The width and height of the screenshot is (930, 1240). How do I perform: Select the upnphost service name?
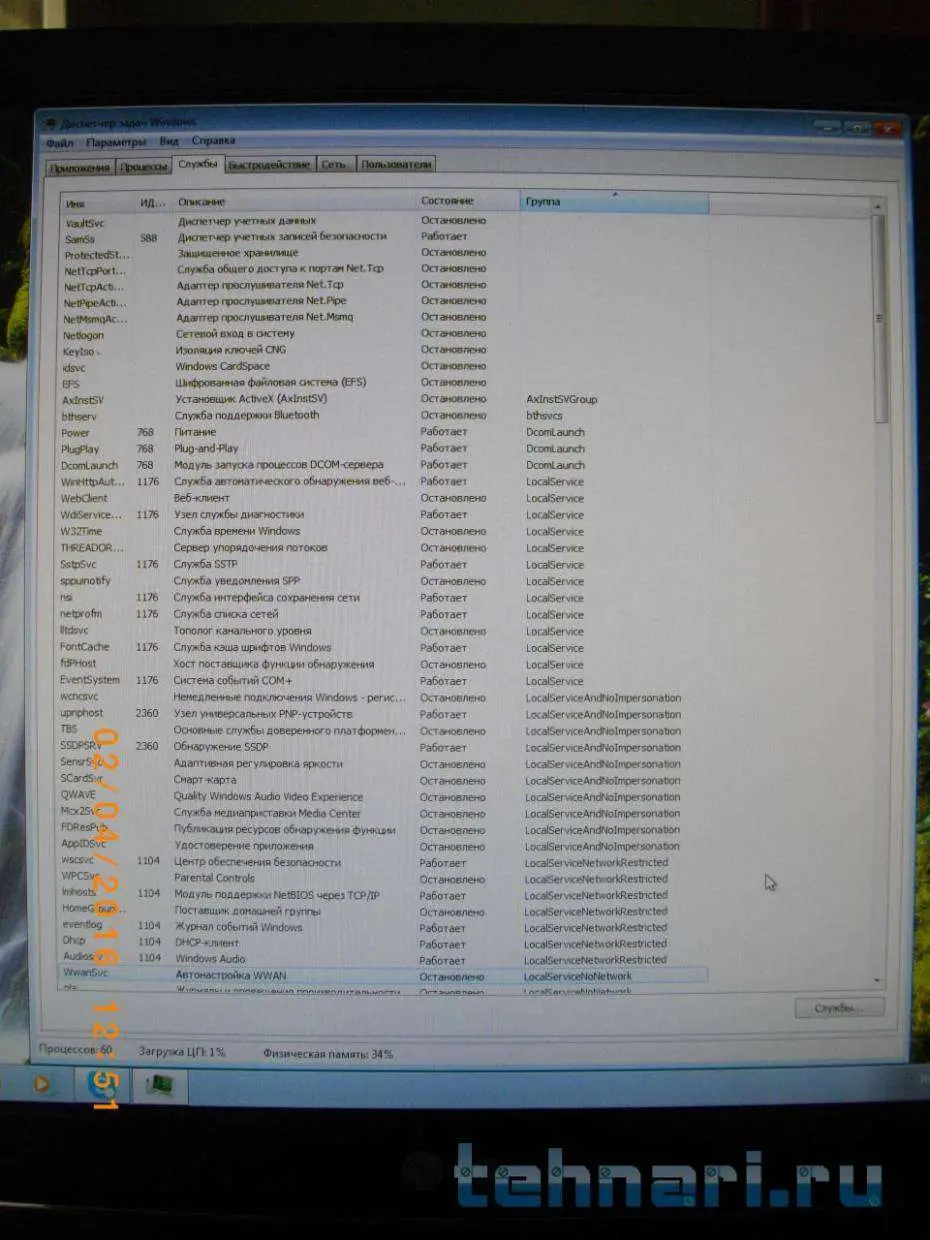pyautogui.click(x=82, y=714)
